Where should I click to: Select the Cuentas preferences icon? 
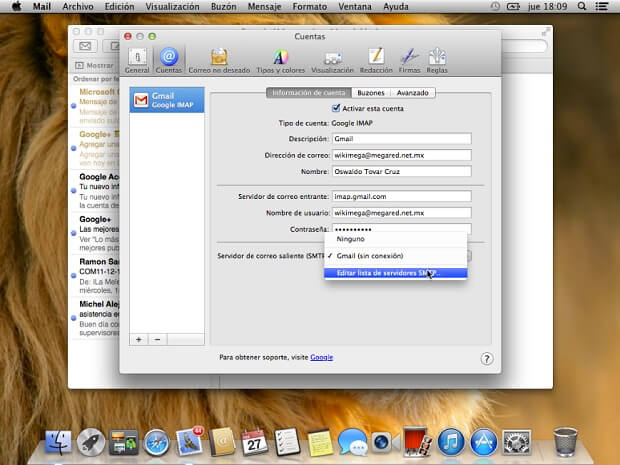tap(168, 61)
